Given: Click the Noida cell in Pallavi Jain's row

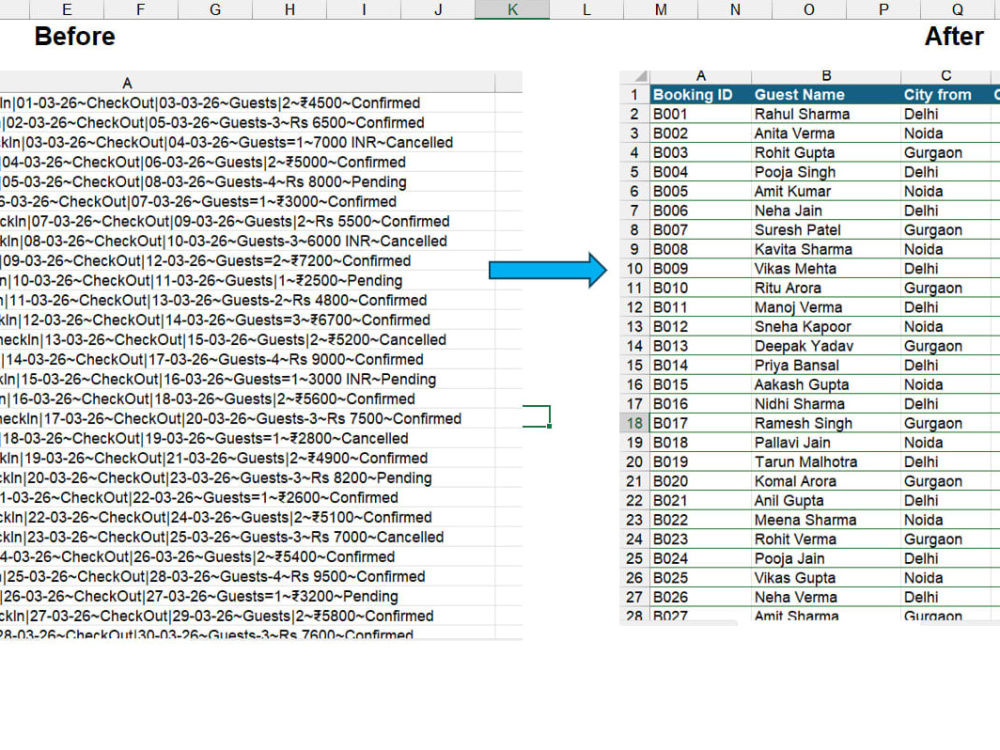Looking at the screenshot, I should coord(946,443).
